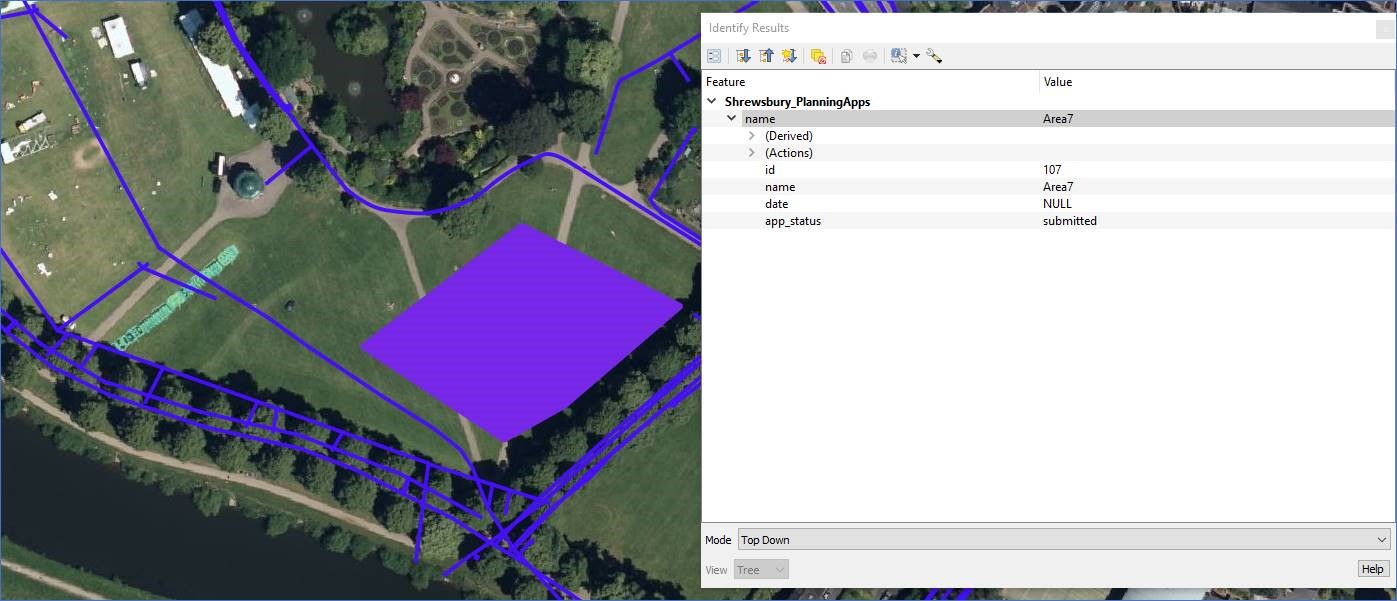This screenshot has height=601, width=1397.
Task: Collapse the Shrewsbury_PlanningApps layer node
Action: (712, 101)
